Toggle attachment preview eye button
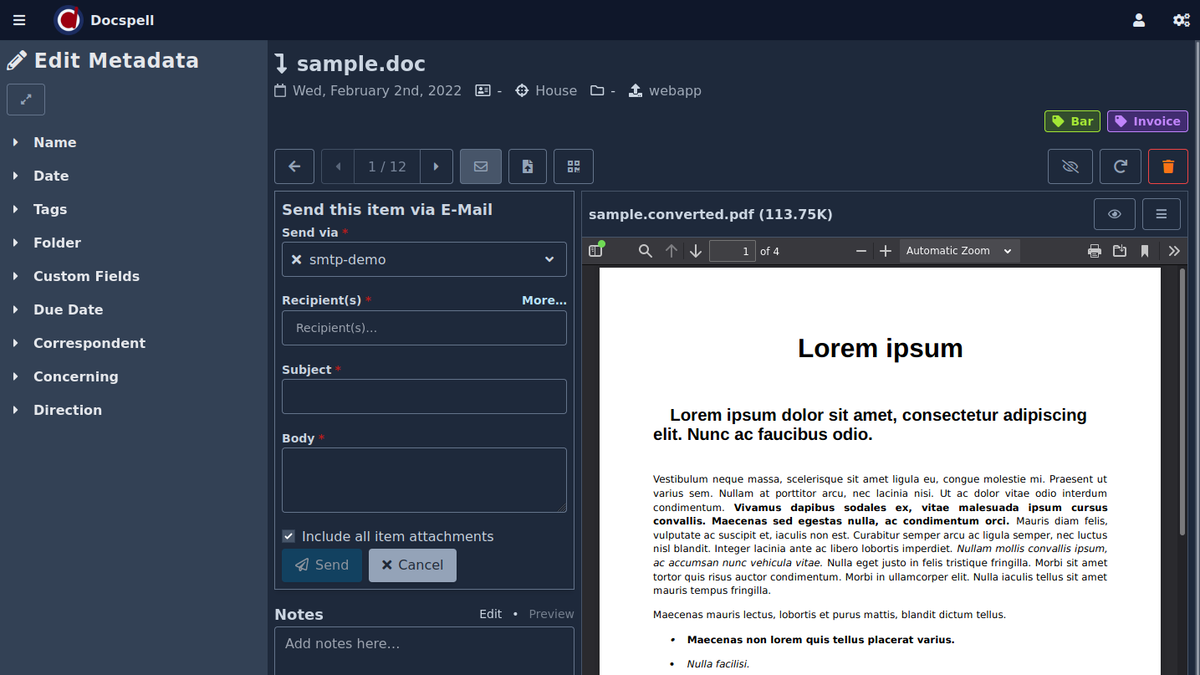The height and width of the screenshot is (675, 1200). coord(1114,214)
